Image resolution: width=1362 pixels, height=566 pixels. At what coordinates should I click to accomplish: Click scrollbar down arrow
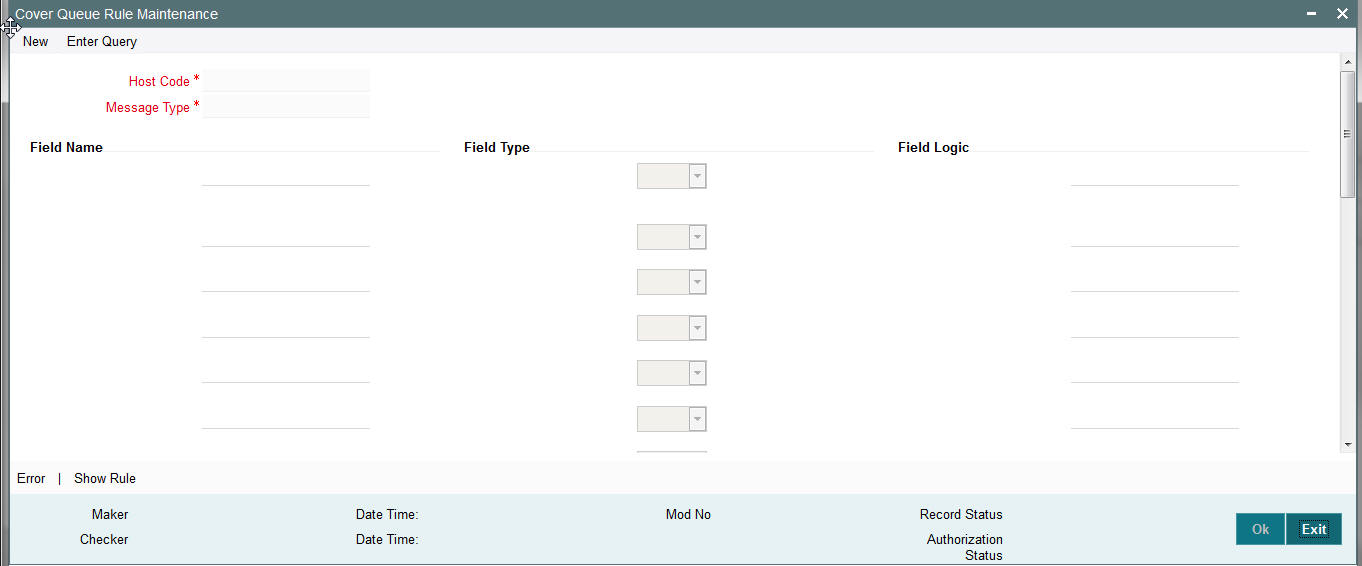point(1347,443)
